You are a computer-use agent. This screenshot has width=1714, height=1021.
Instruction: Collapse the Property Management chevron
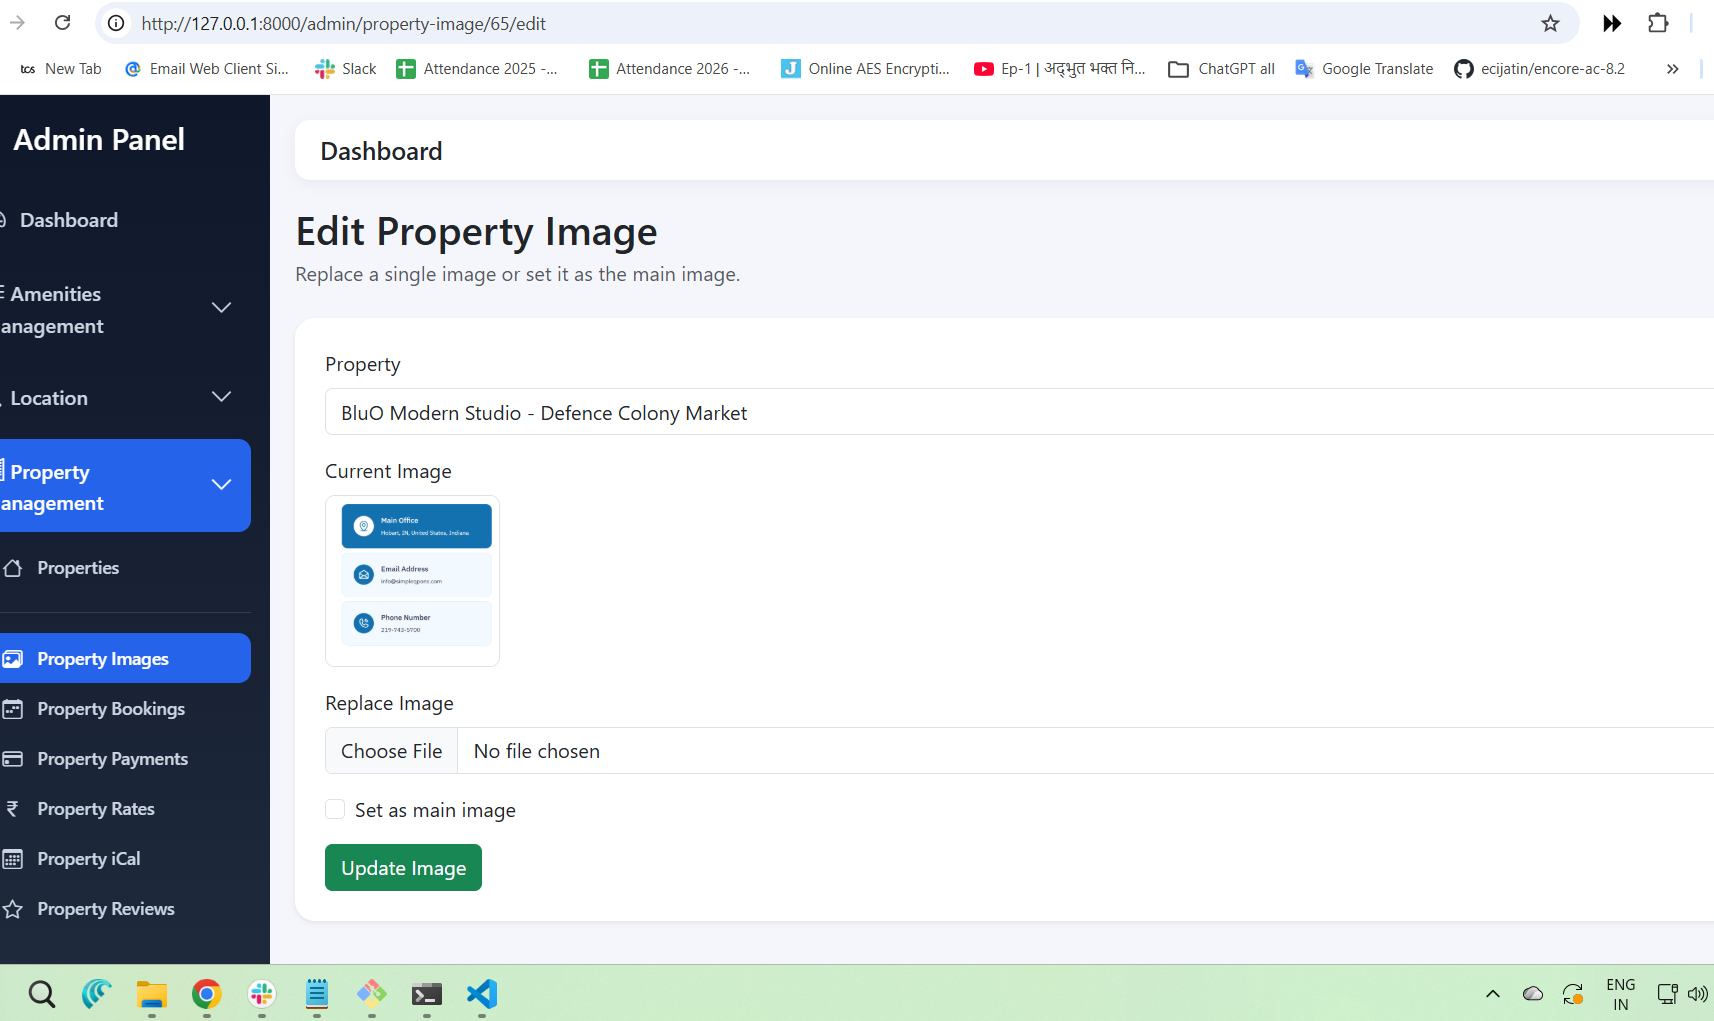tap(222, 485)
